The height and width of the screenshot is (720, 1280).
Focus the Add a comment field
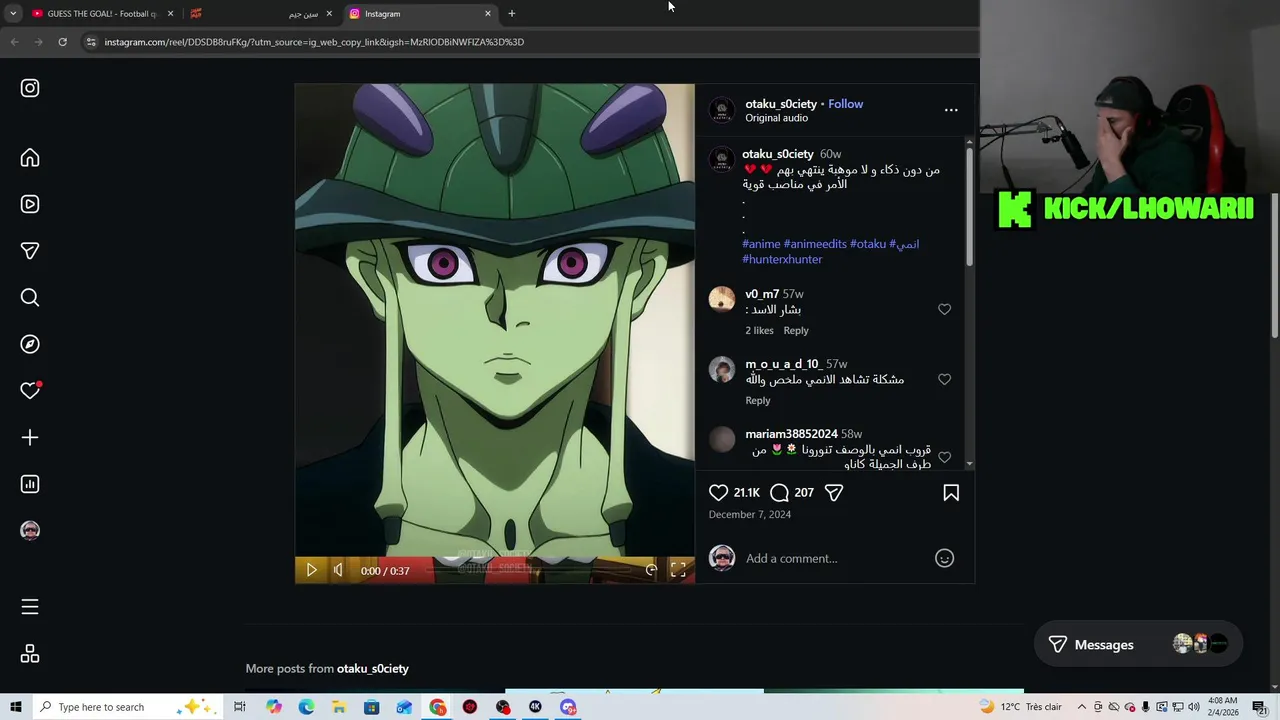coord(835,558)
